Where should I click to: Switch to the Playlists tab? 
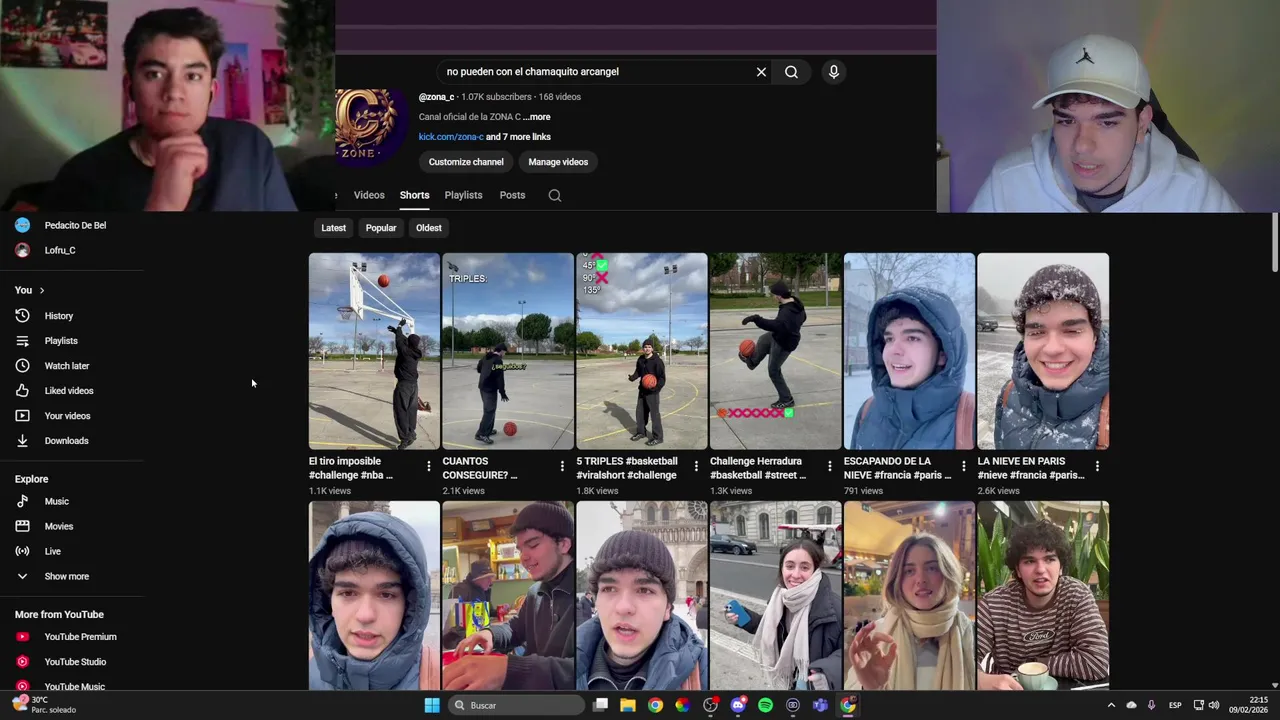[463, 195]
